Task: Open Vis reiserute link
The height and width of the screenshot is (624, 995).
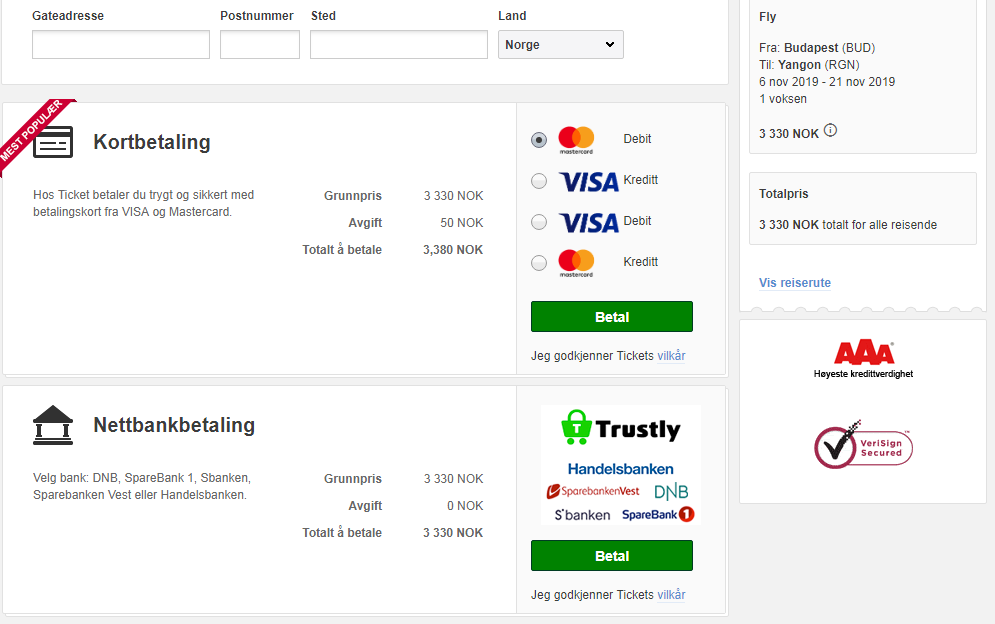Action: [x=794, y=282]
